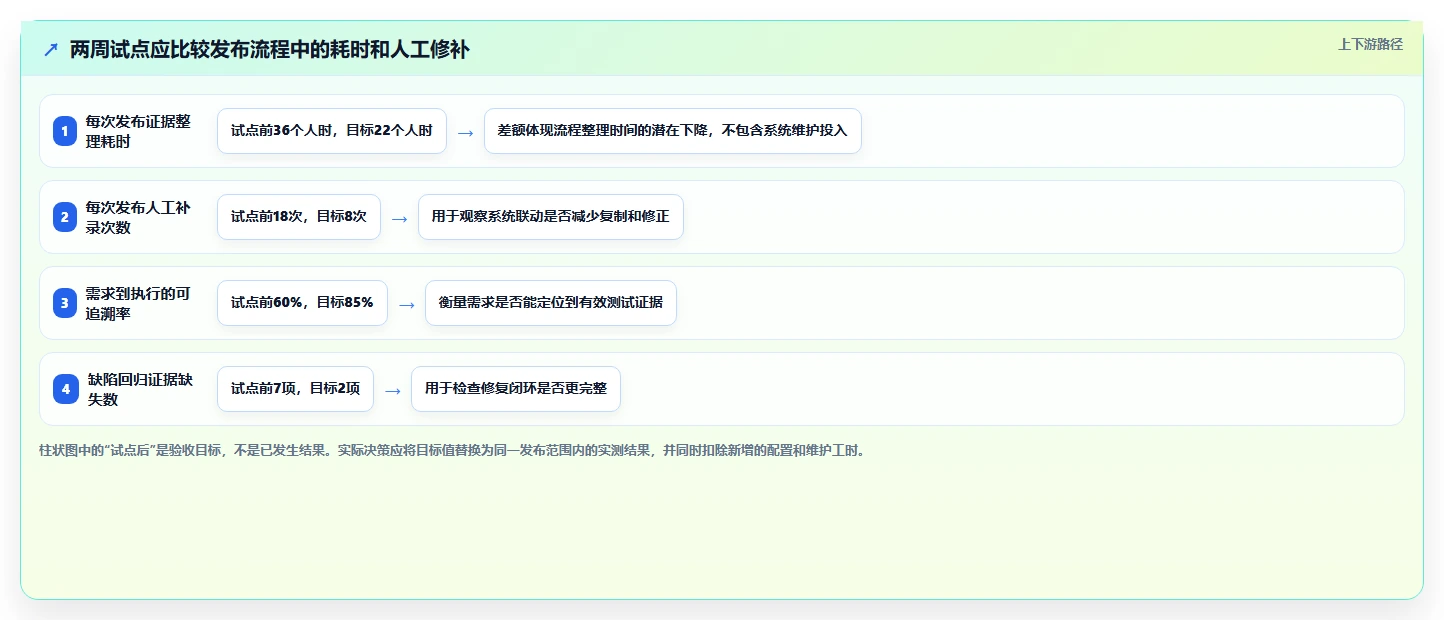Viewport: 1444px width, 620px height.
Task: Click the box 用于检查修复闭环是否更完整
Action: tap(516, 389)
